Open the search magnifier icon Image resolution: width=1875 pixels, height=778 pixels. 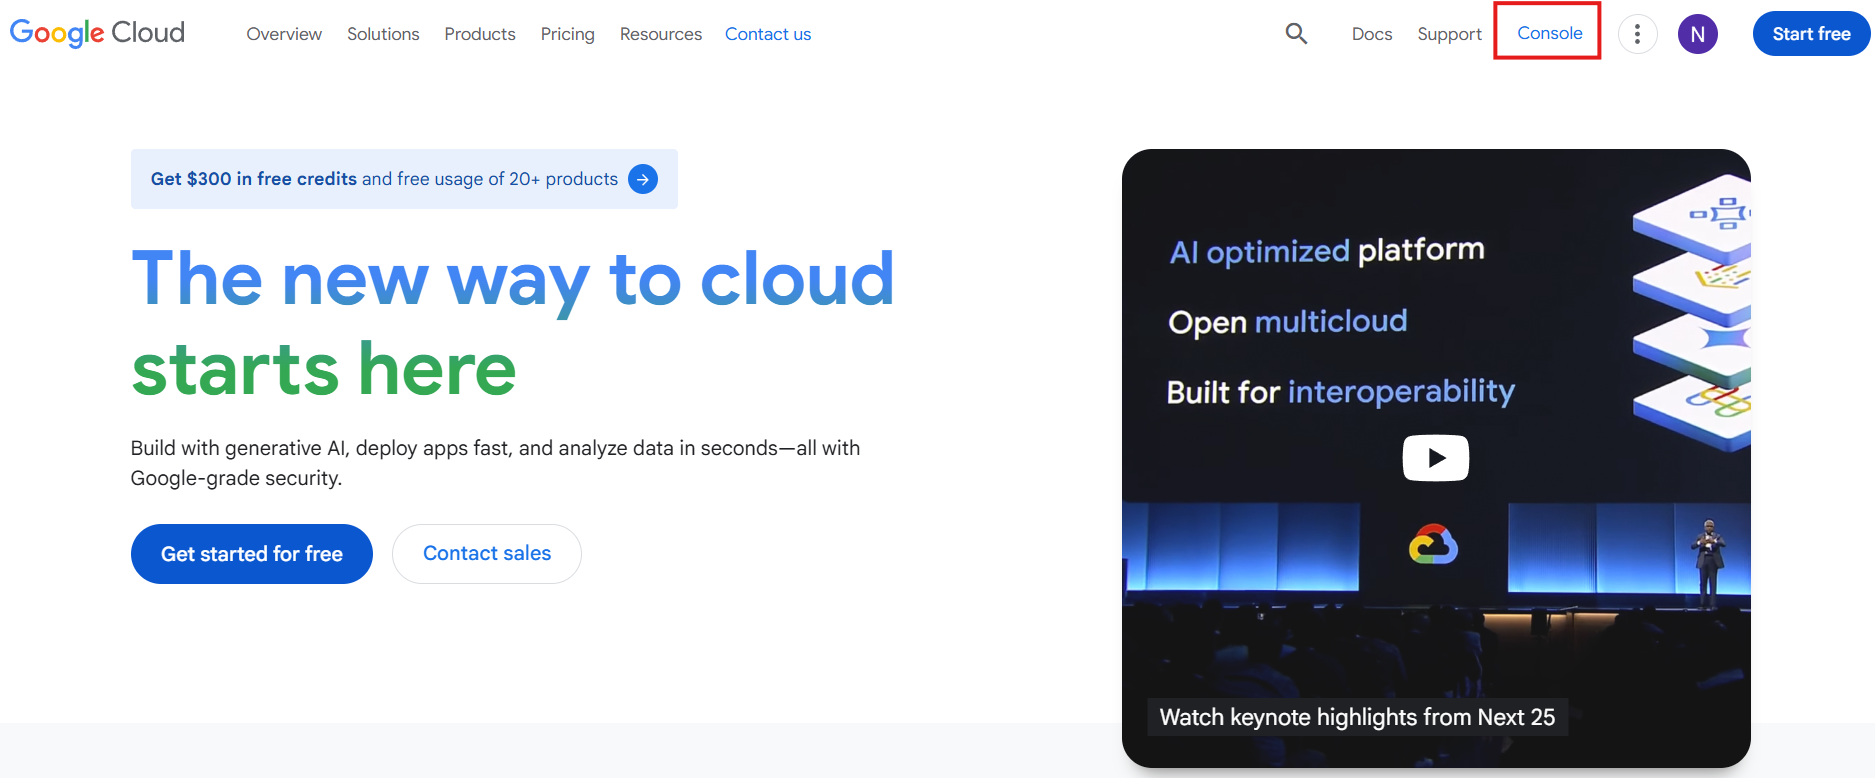1296,34
